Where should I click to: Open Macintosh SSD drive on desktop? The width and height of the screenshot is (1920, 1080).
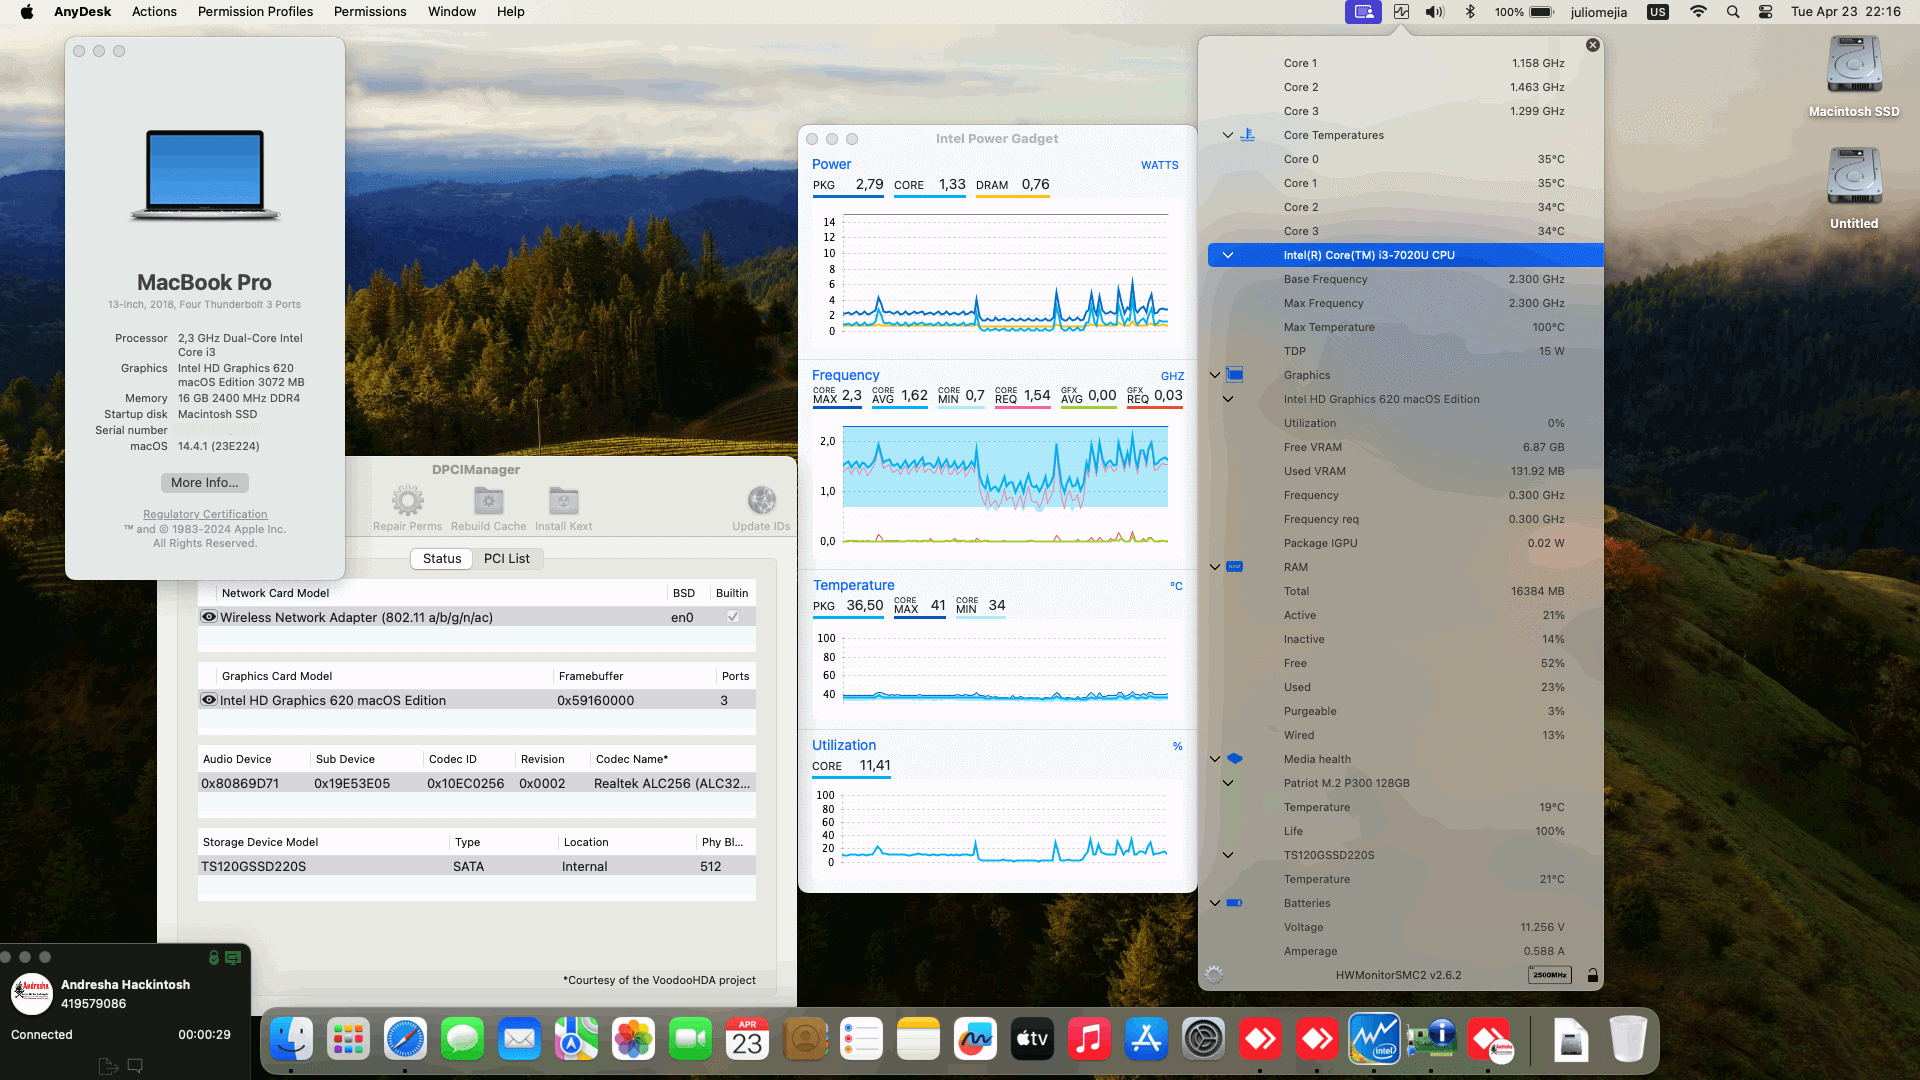pos(1854,66)
